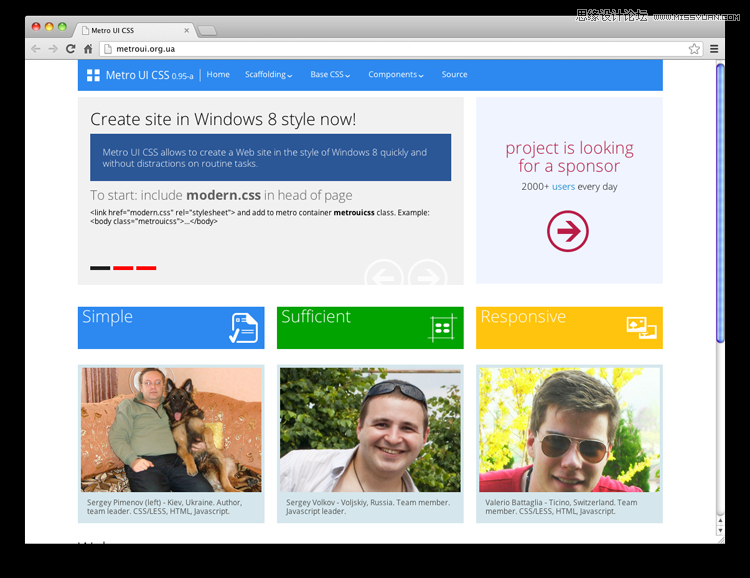Click the blue users link
750x578 pixels.
coord(563,187)
